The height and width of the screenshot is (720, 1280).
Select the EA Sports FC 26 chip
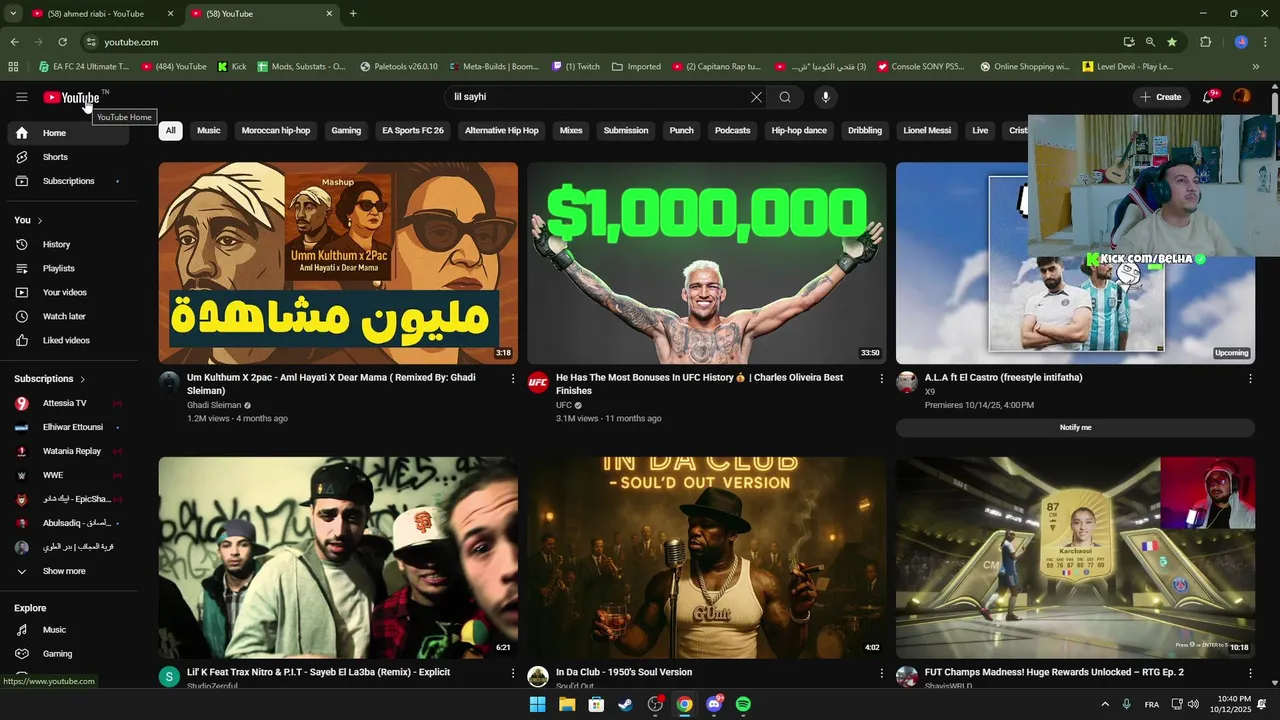click(413, 130)
